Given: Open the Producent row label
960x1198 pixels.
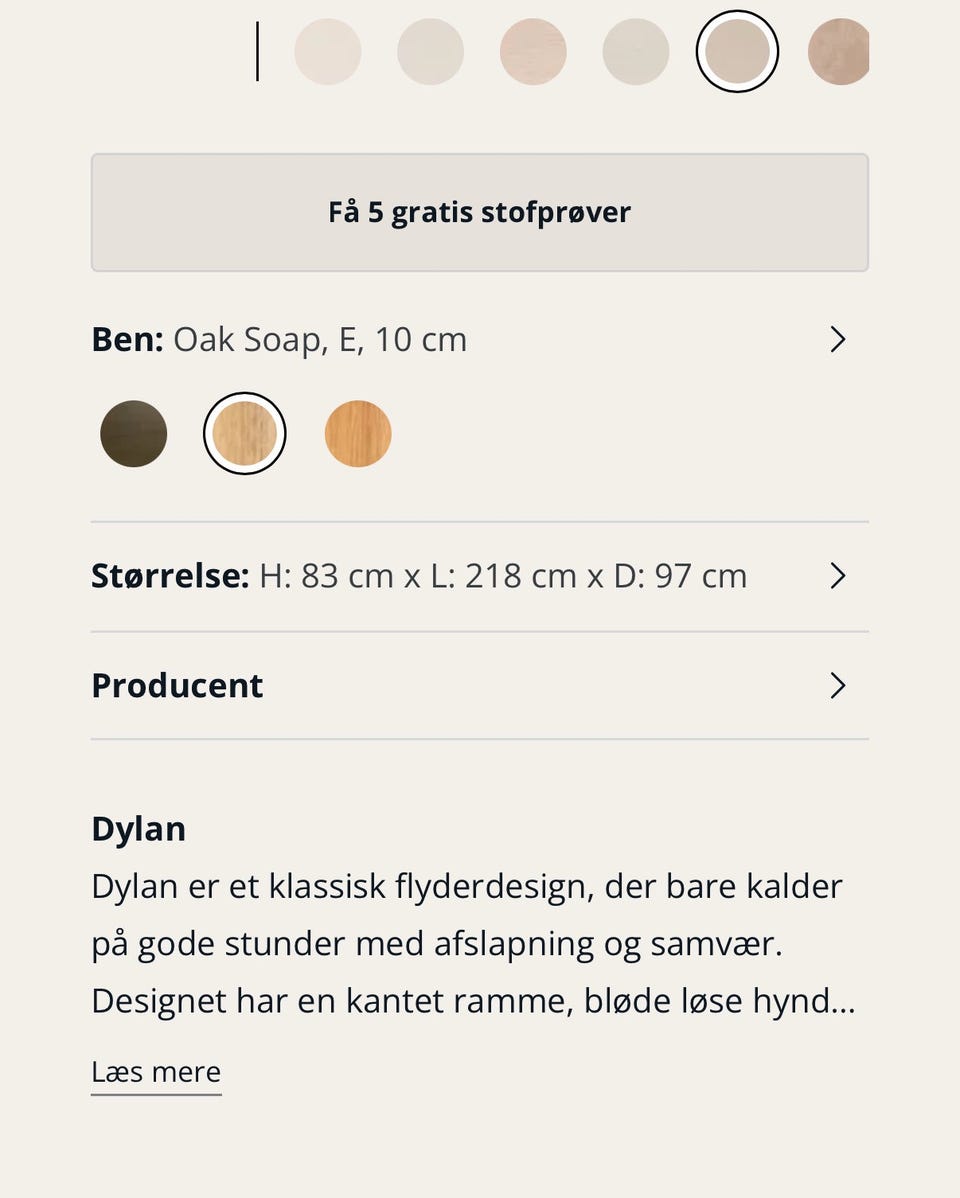Looking at the screenshot, I should pyautogui.click(x=177, y=686).
